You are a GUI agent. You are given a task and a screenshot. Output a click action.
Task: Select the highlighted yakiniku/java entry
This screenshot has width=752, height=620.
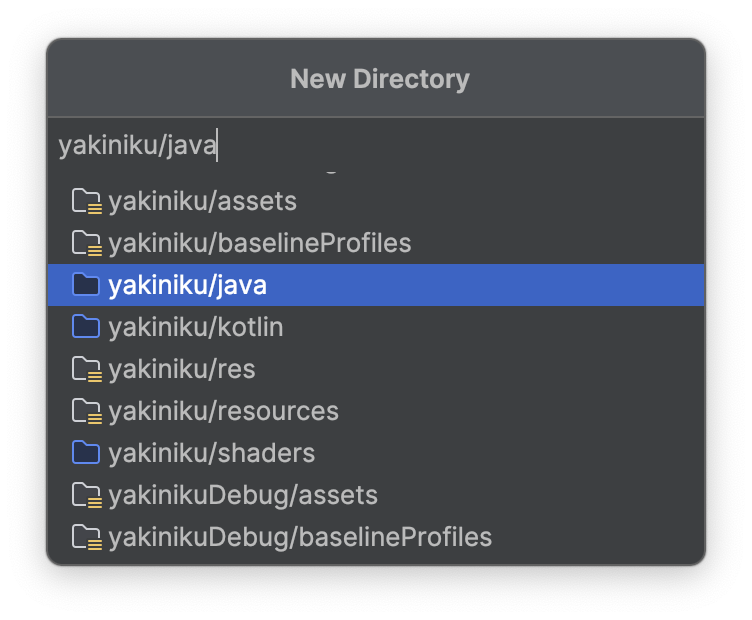tap(188, 285)
